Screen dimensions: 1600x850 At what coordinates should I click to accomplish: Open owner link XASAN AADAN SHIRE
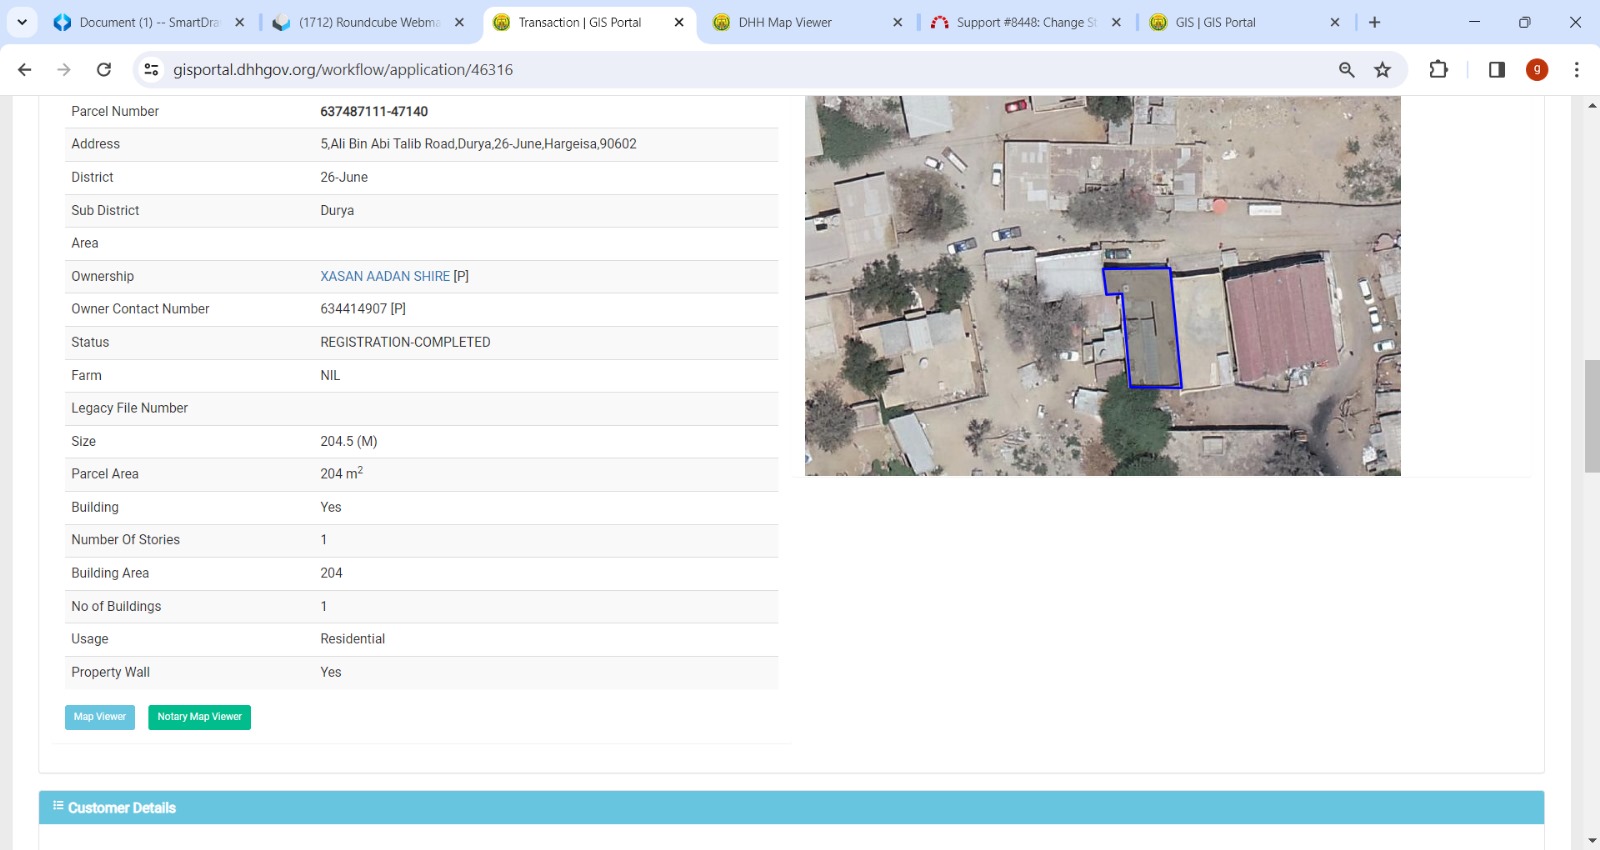point(385,276)
